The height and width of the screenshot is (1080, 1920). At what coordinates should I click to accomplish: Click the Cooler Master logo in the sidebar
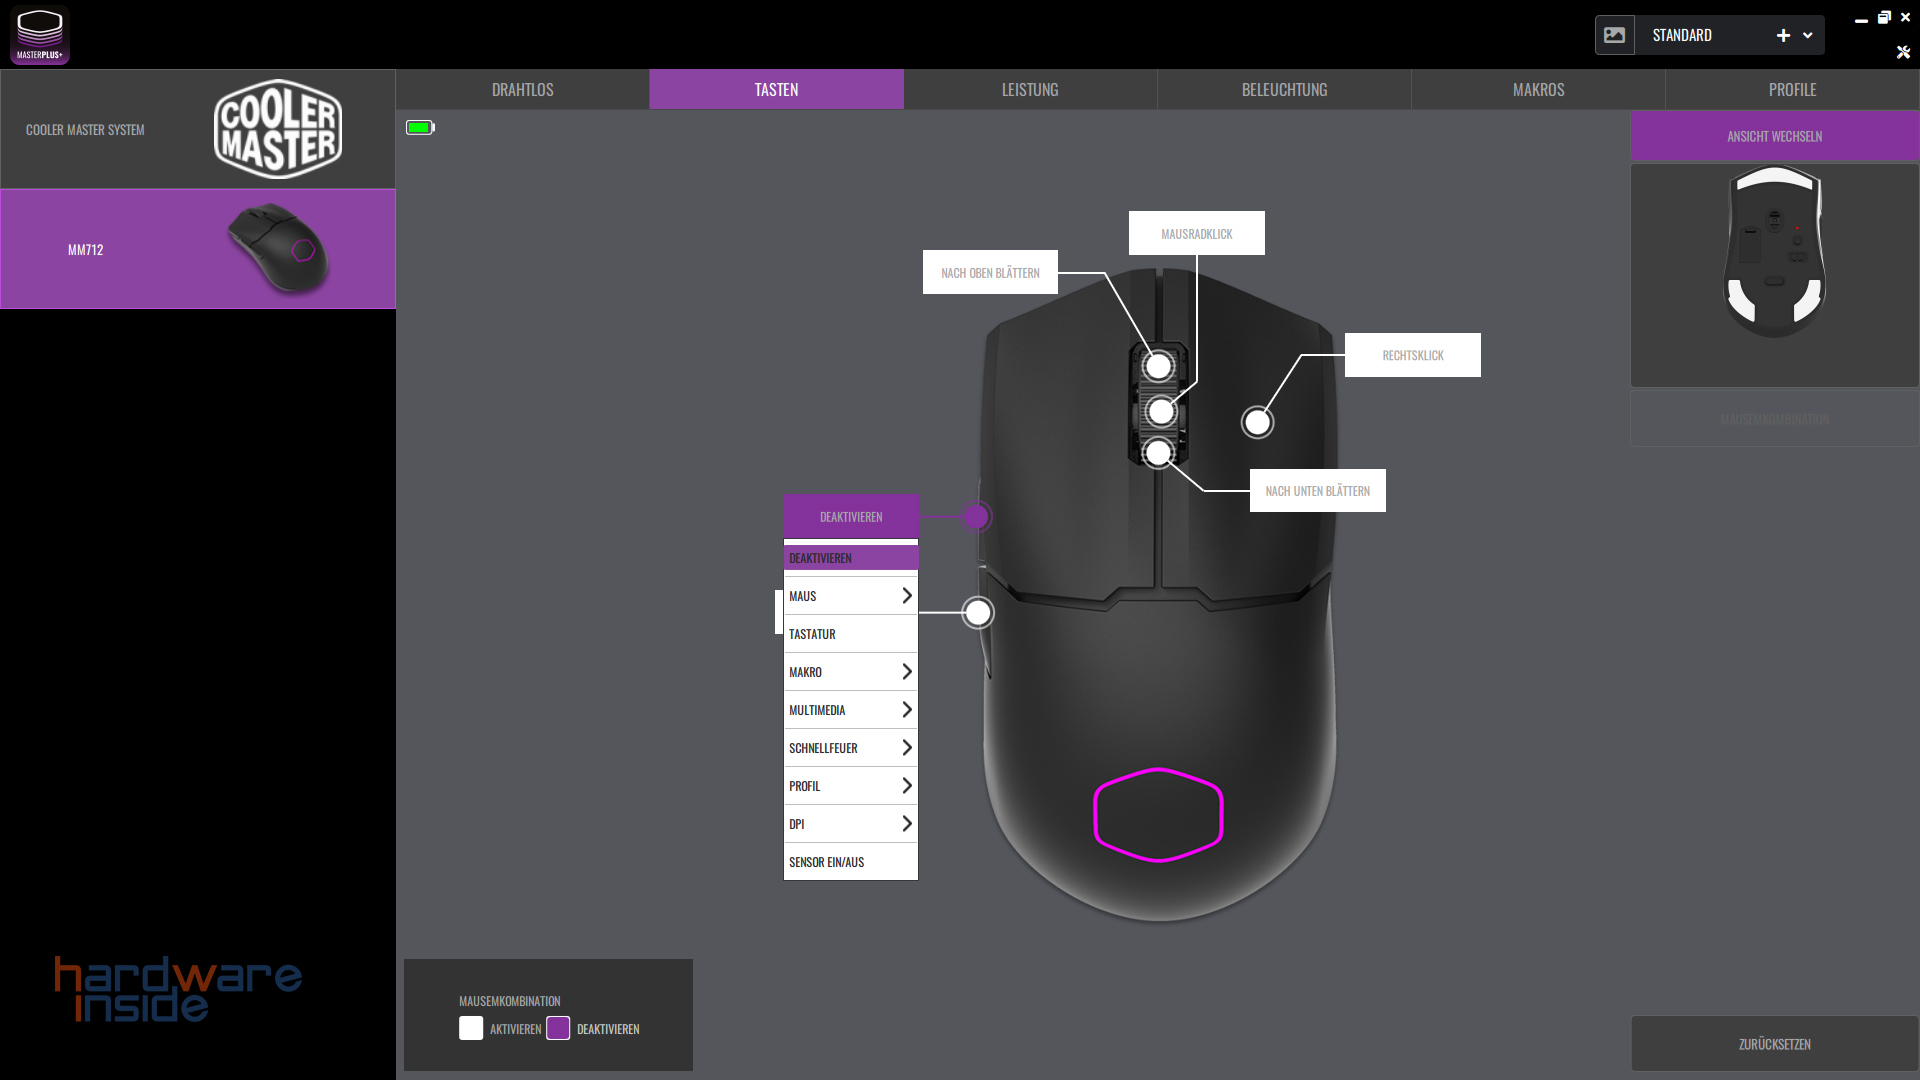(x=277, y=128)
